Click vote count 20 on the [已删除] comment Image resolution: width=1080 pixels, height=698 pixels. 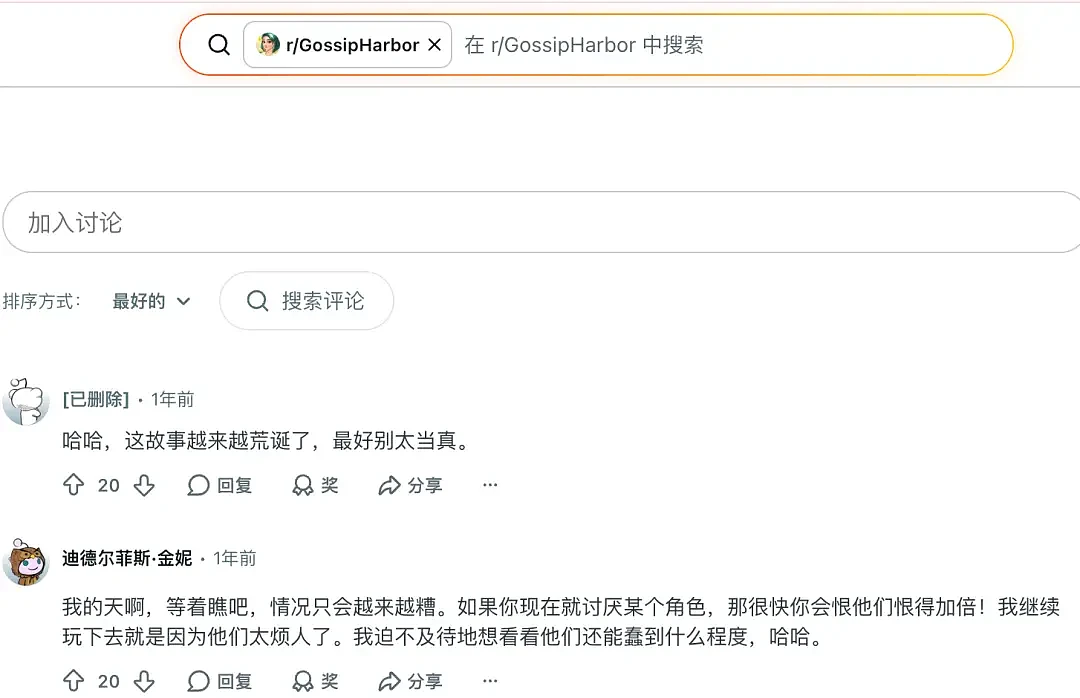tap(108, 485)
